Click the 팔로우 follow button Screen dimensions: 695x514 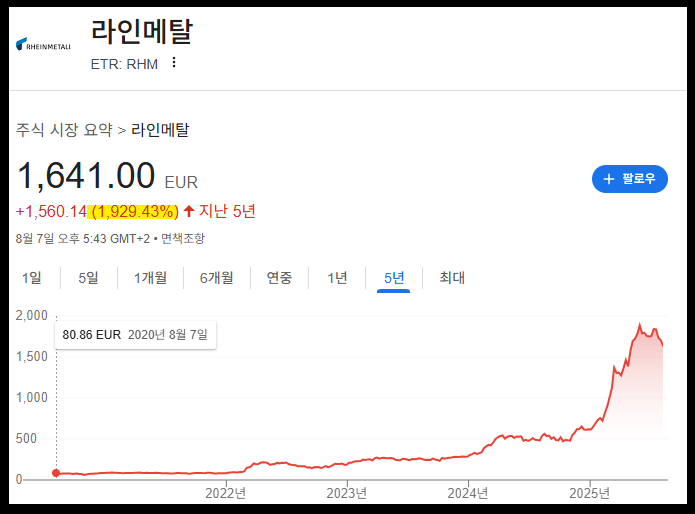pyautogui.click(x=629, y=179)
